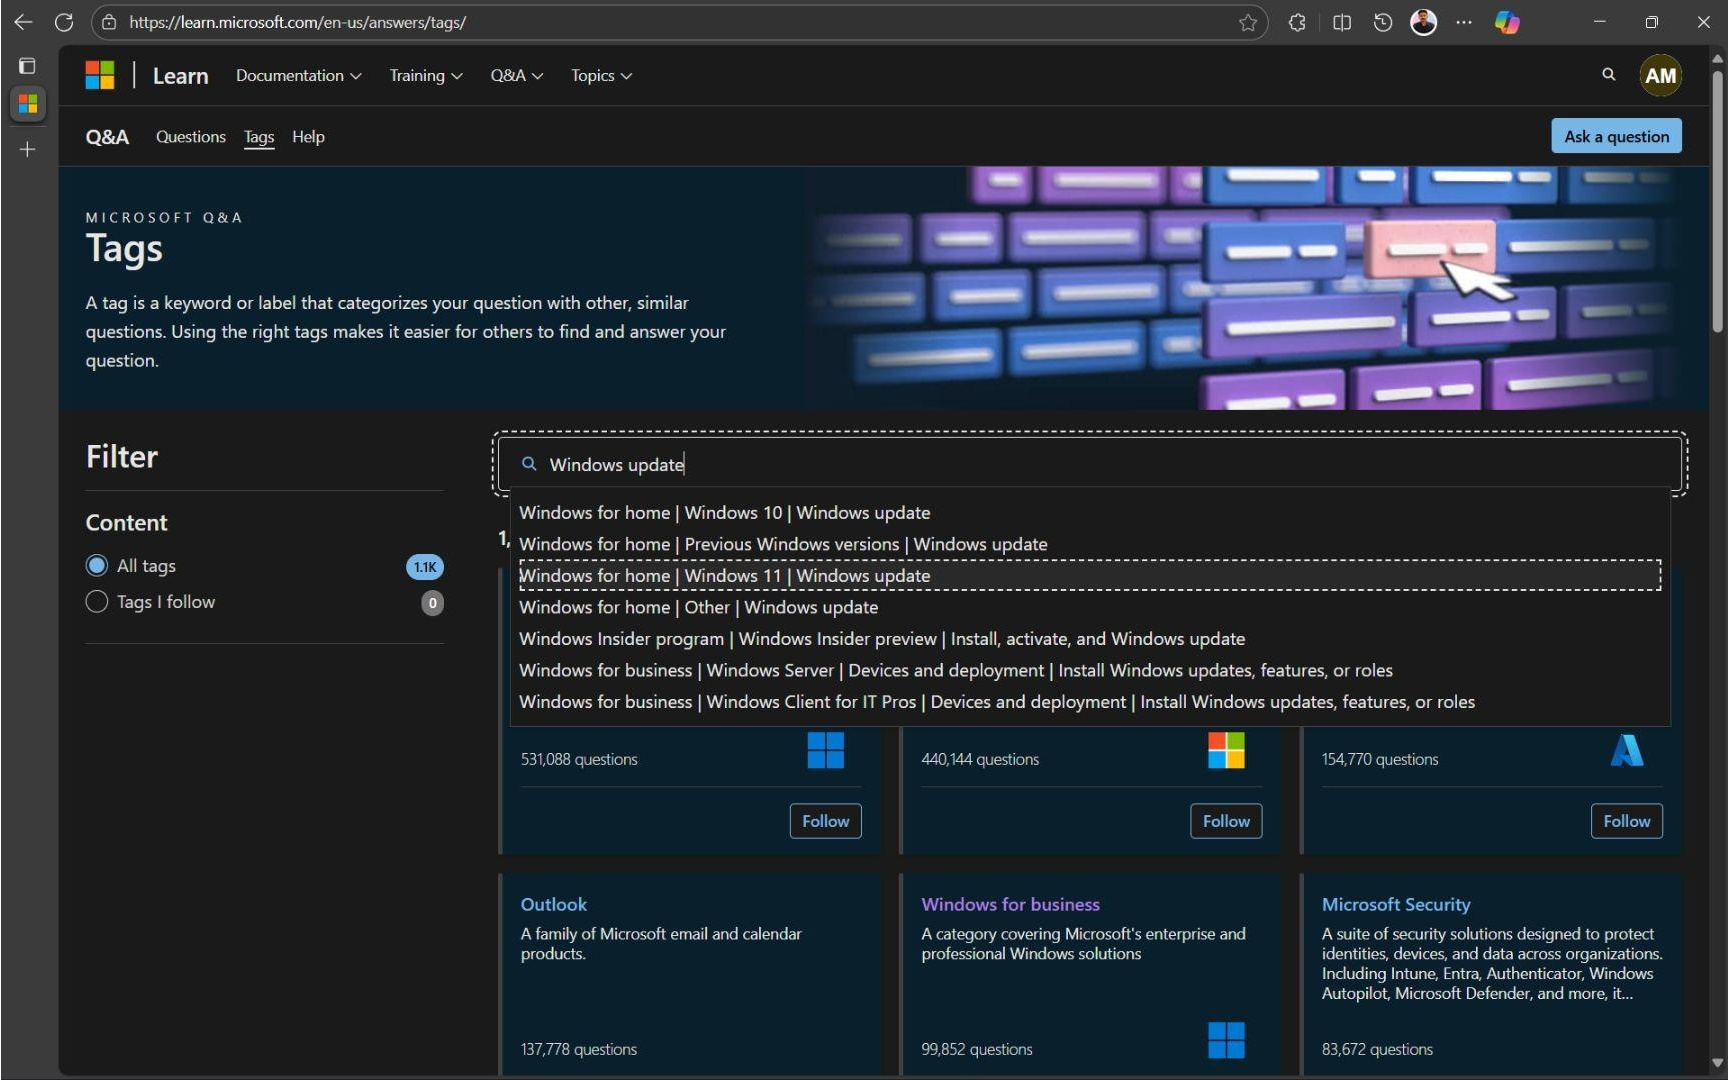This screenshot has height=1080, width=1728.
Task: Click the search magnifier inside the tag search box
Action: [x=529, y=464]
